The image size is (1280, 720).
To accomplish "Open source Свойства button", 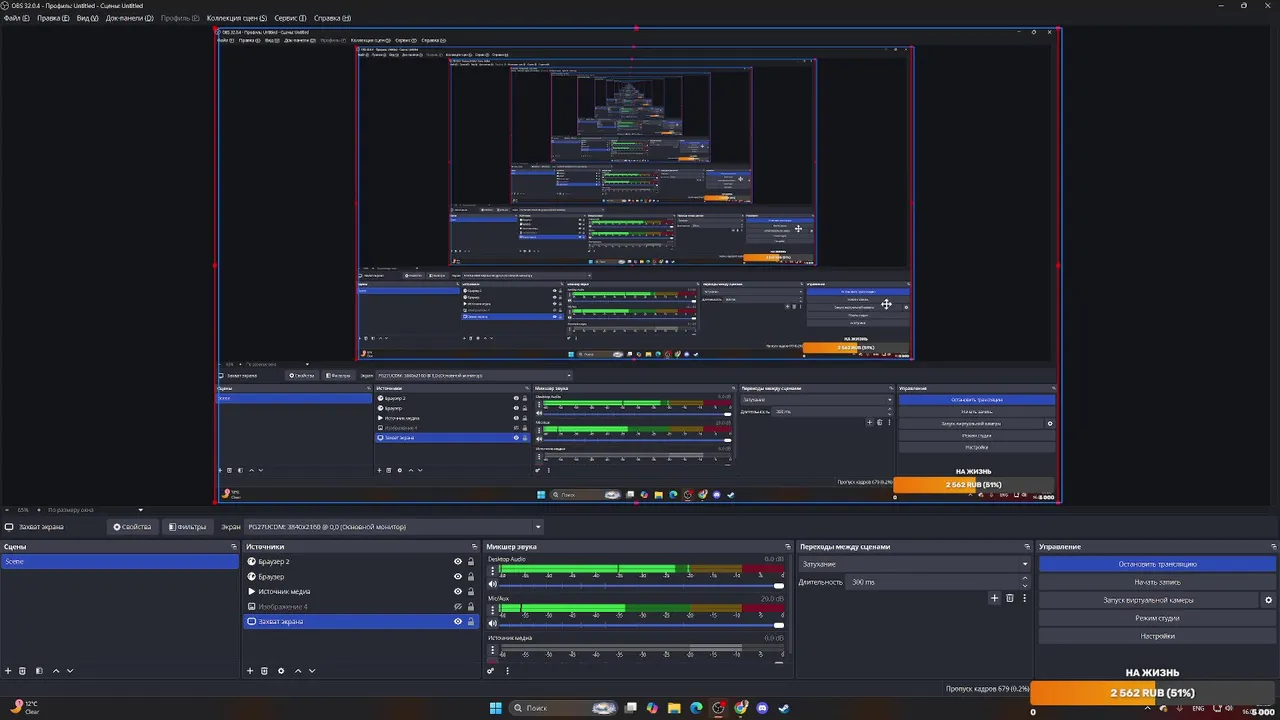I will coord(132,527).
